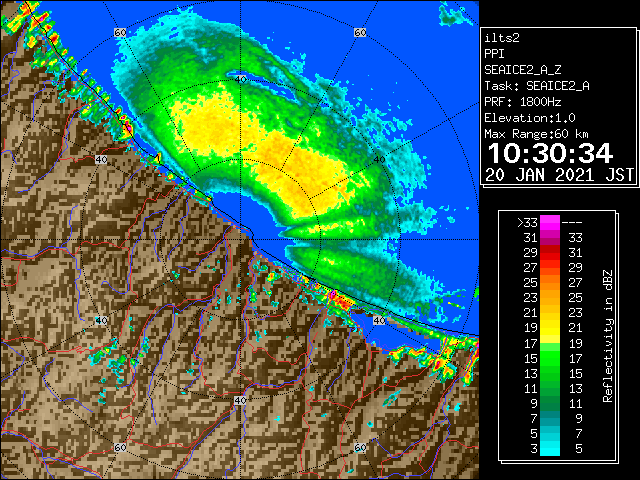Pick the red 29–31 dBZ legend swatch

pos(550,253)
